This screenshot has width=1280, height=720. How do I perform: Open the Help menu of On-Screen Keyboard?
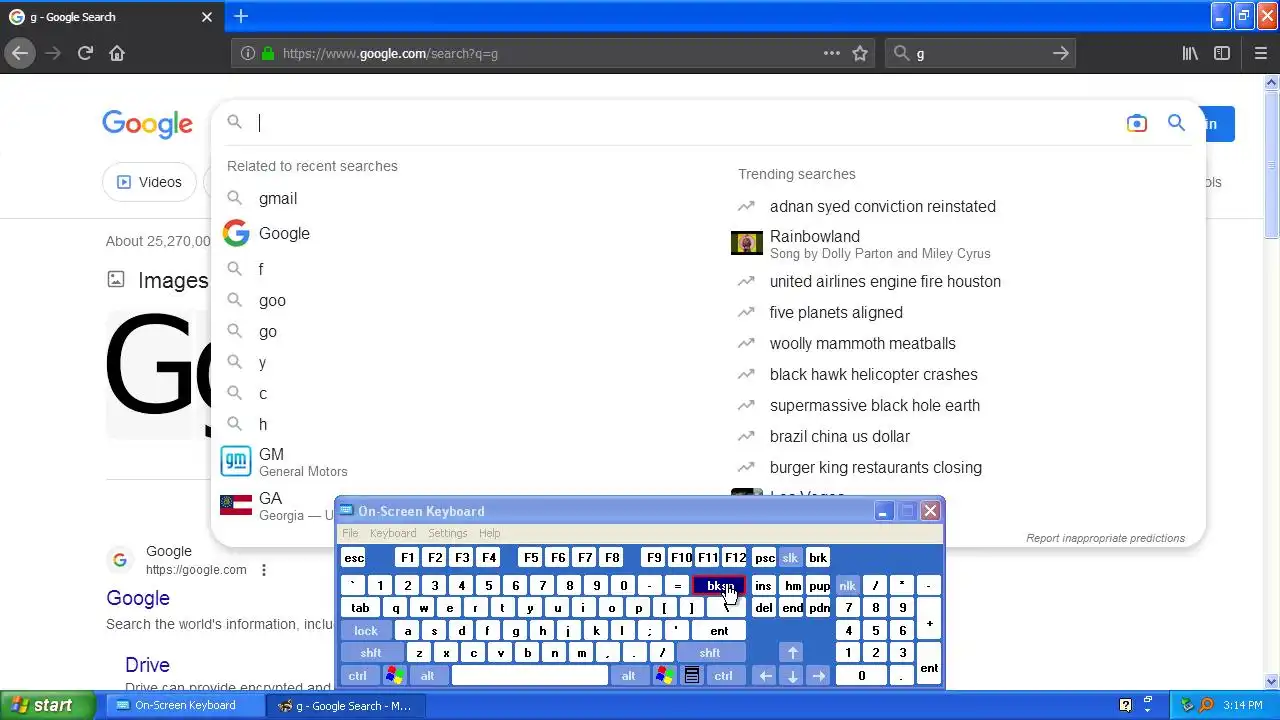(x=489, y=533)
